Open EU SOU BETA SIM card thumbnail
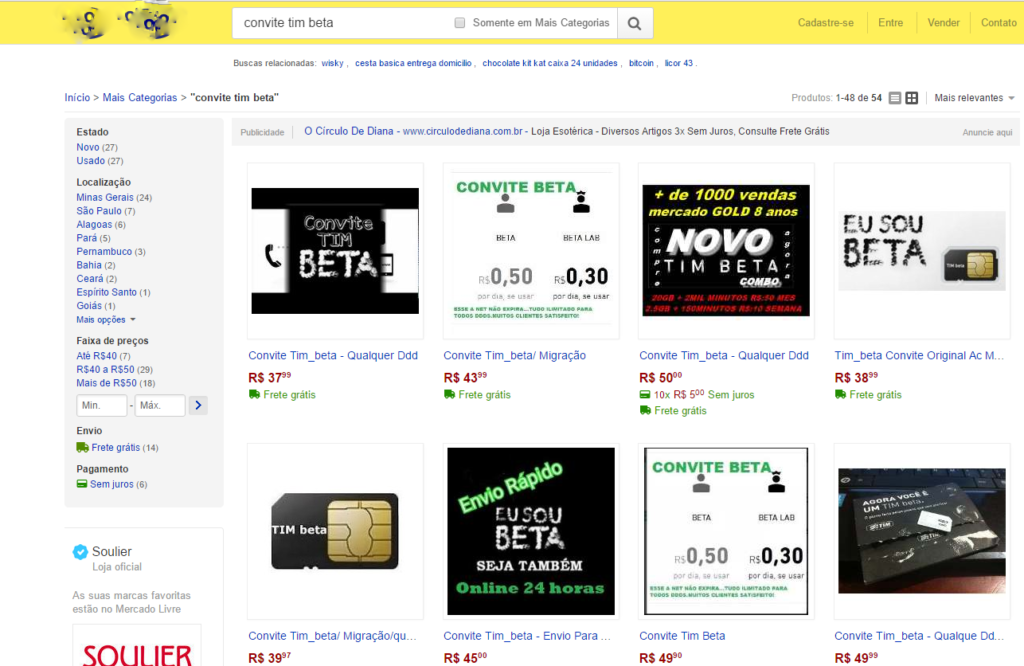The height and width of the screenshot is (666, 1024). 921,251
